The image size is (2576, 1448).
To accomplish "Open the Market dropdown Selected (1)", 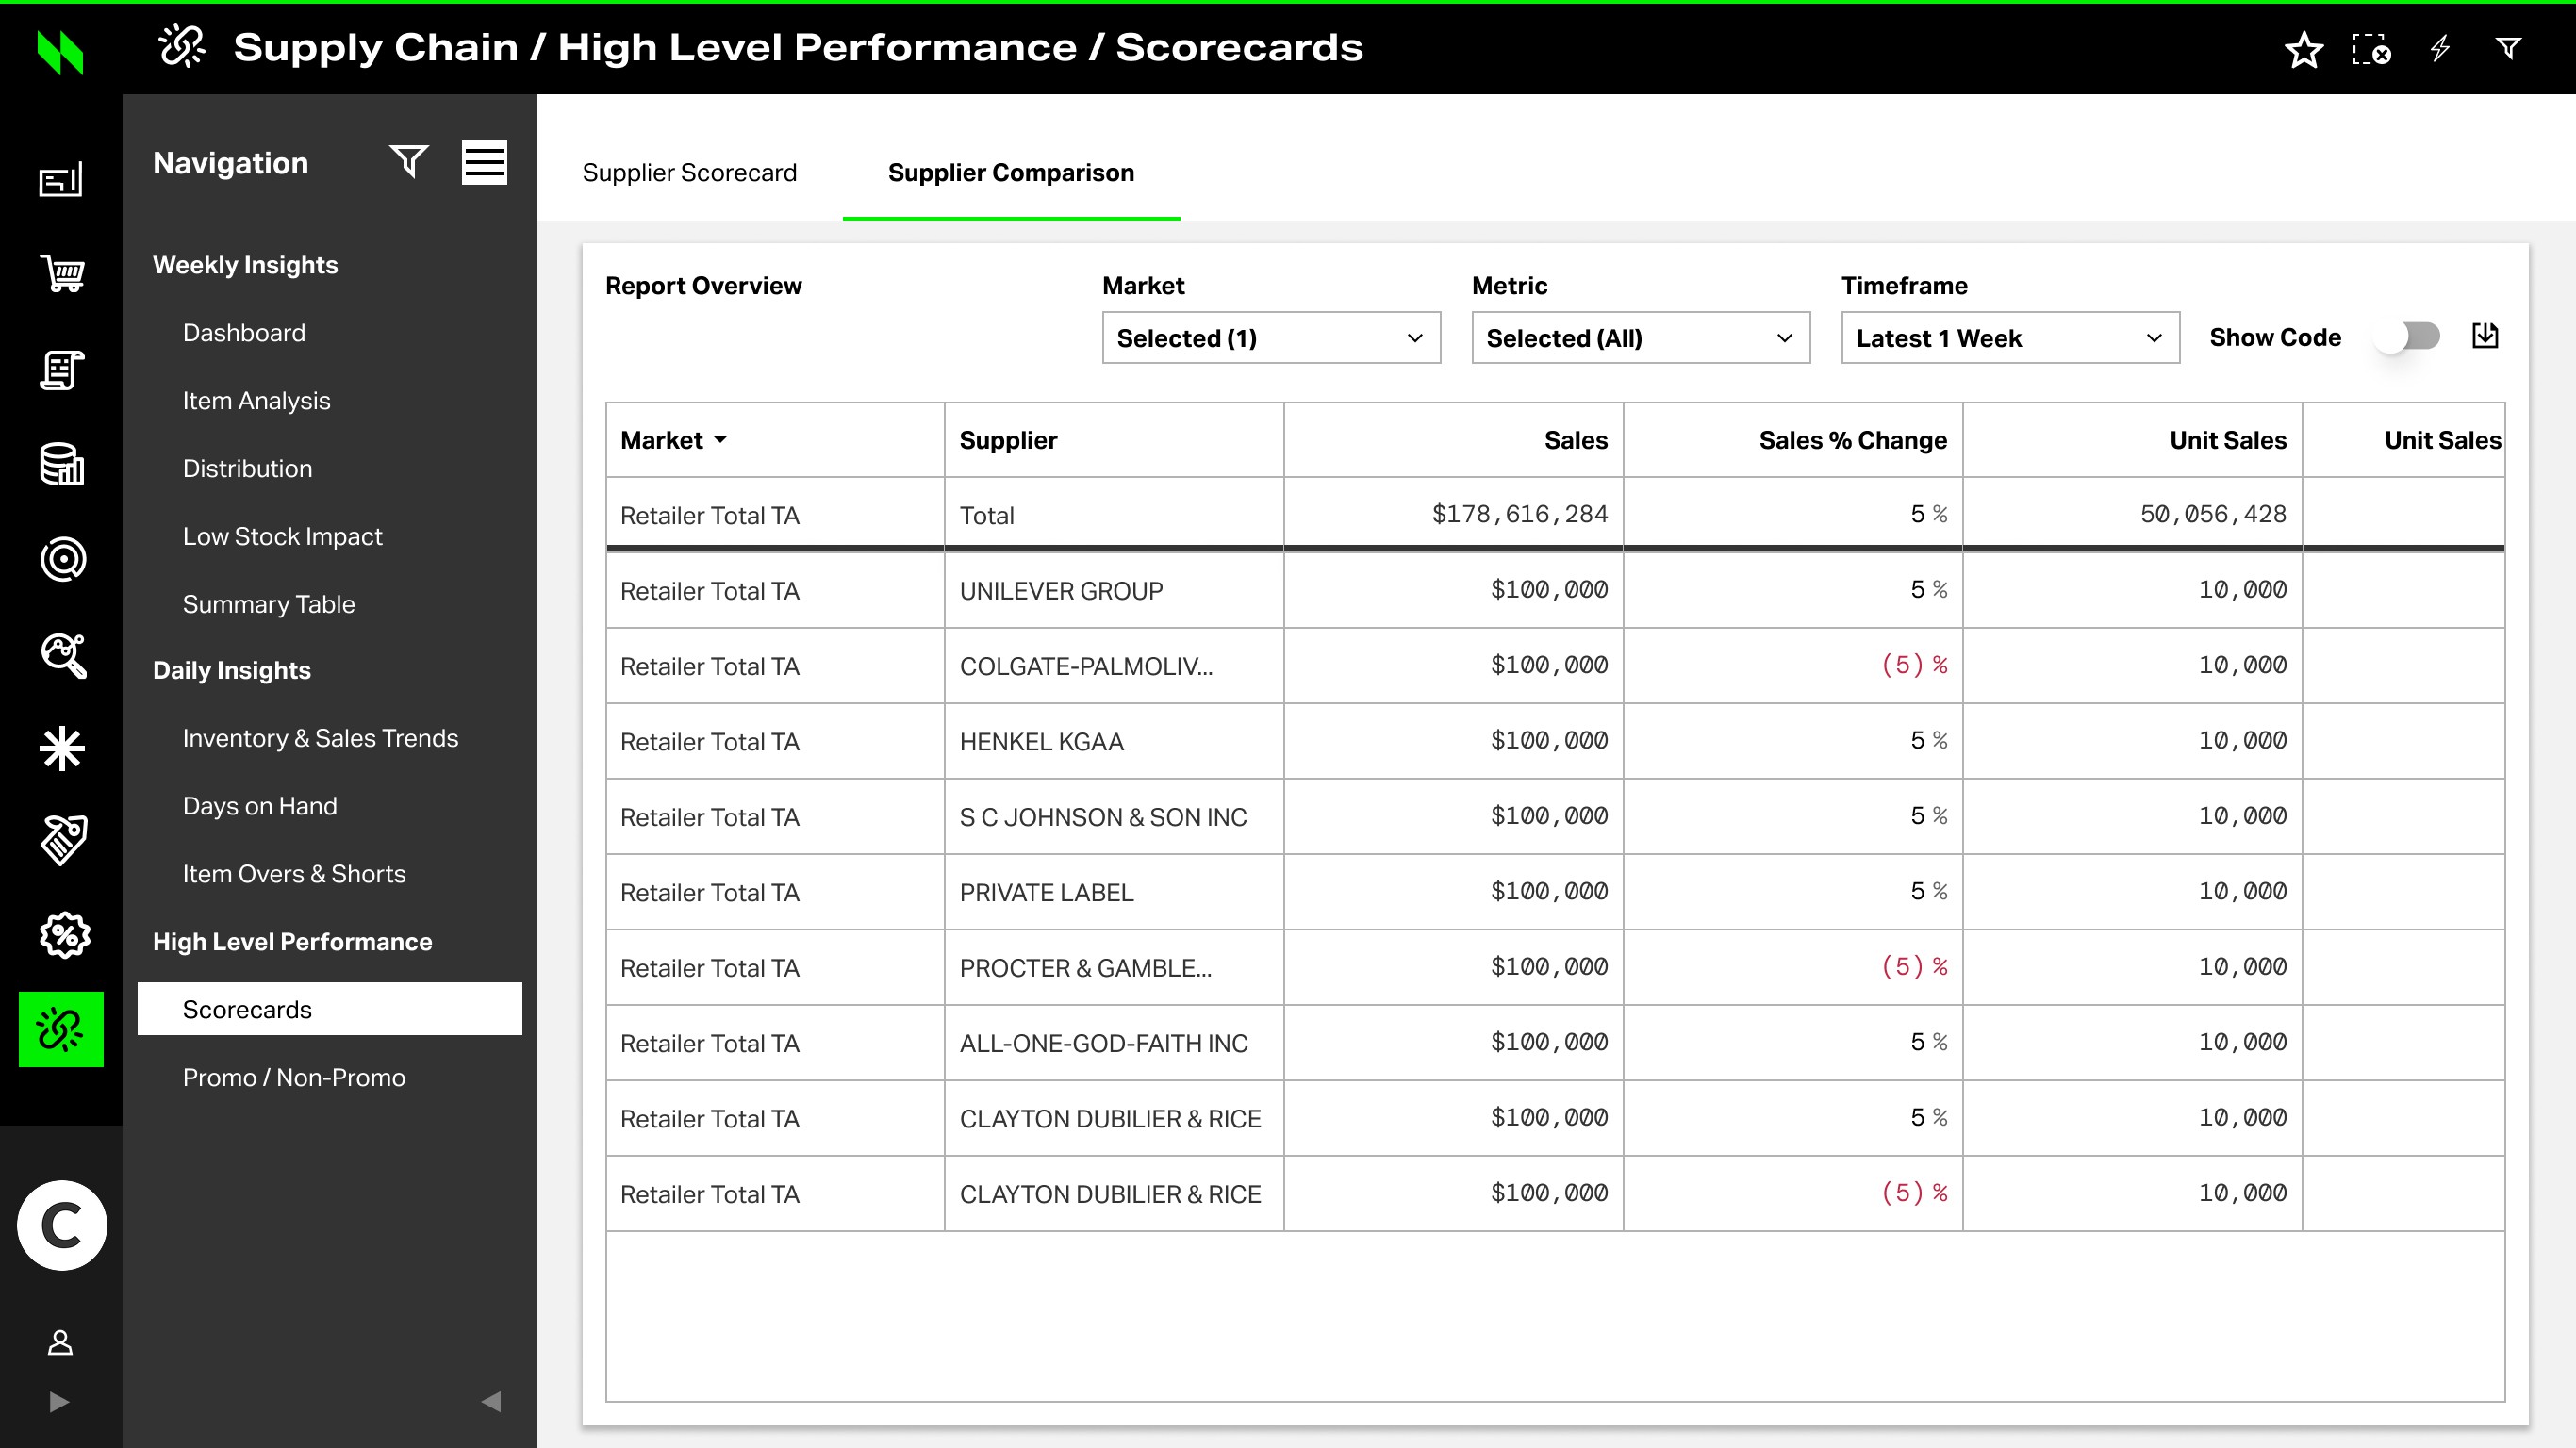I will tap(1270, 338).
